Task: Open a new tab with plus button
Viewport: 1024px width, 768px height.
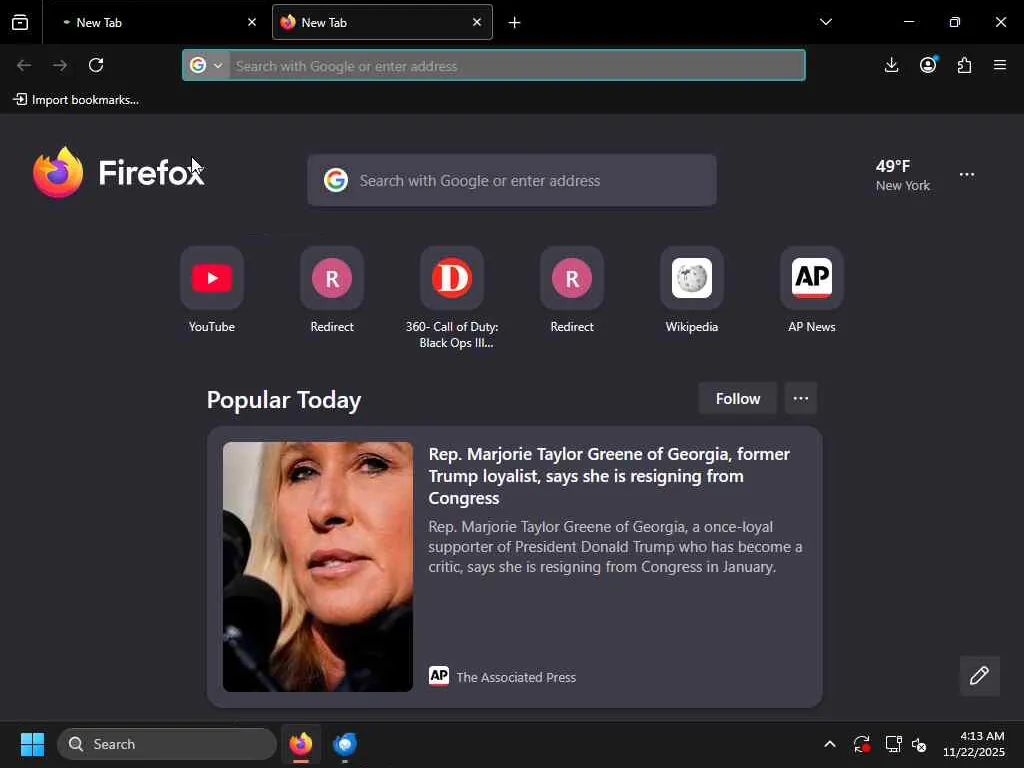Action: (515, 23)
